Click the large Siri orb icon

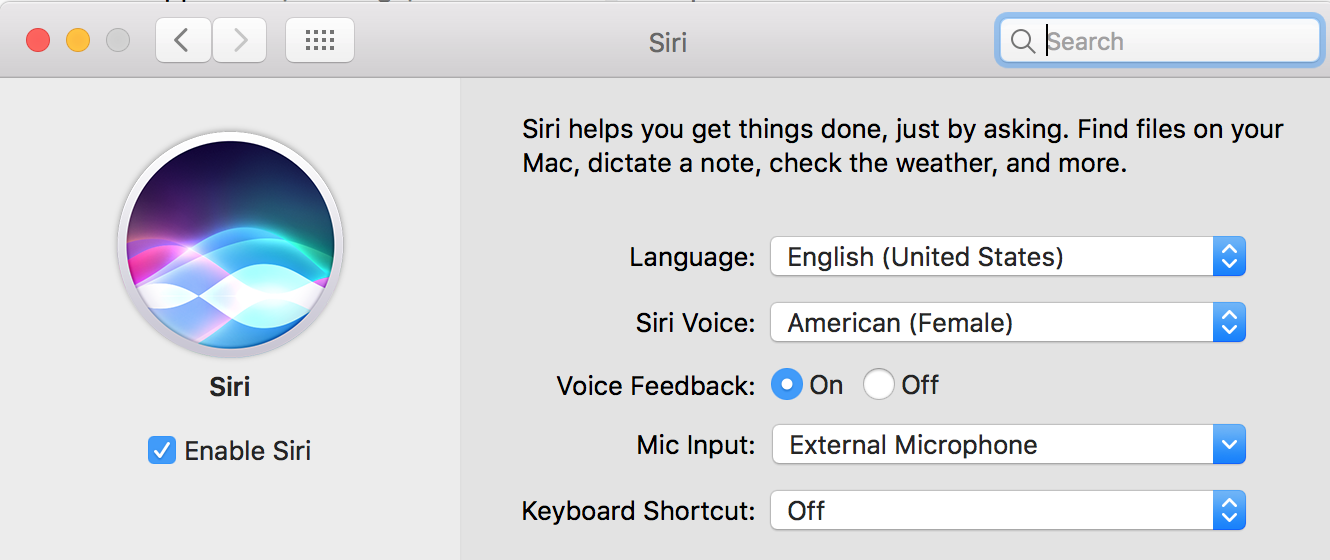230,244
